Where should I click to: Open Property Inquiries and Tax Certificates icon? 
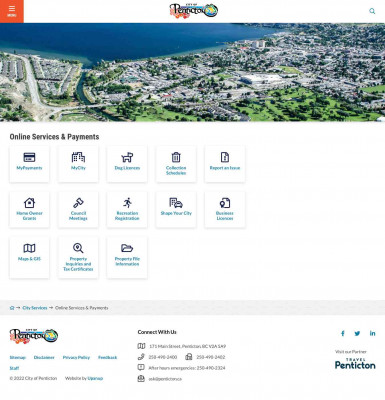point(78,248)
